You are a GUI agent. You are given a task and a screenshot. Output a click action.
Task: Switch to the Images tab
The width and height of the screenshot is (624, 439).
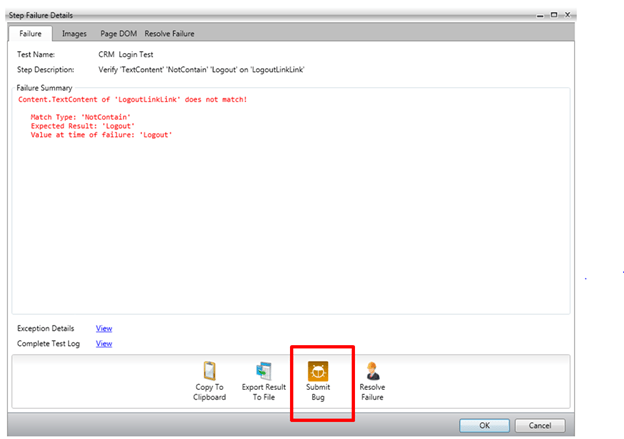click(75, 34)
